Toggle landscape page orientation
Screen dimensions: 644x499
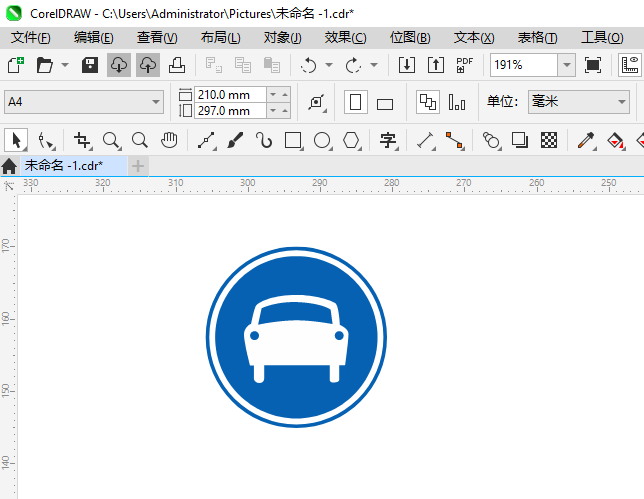click(x=385, y=103)
